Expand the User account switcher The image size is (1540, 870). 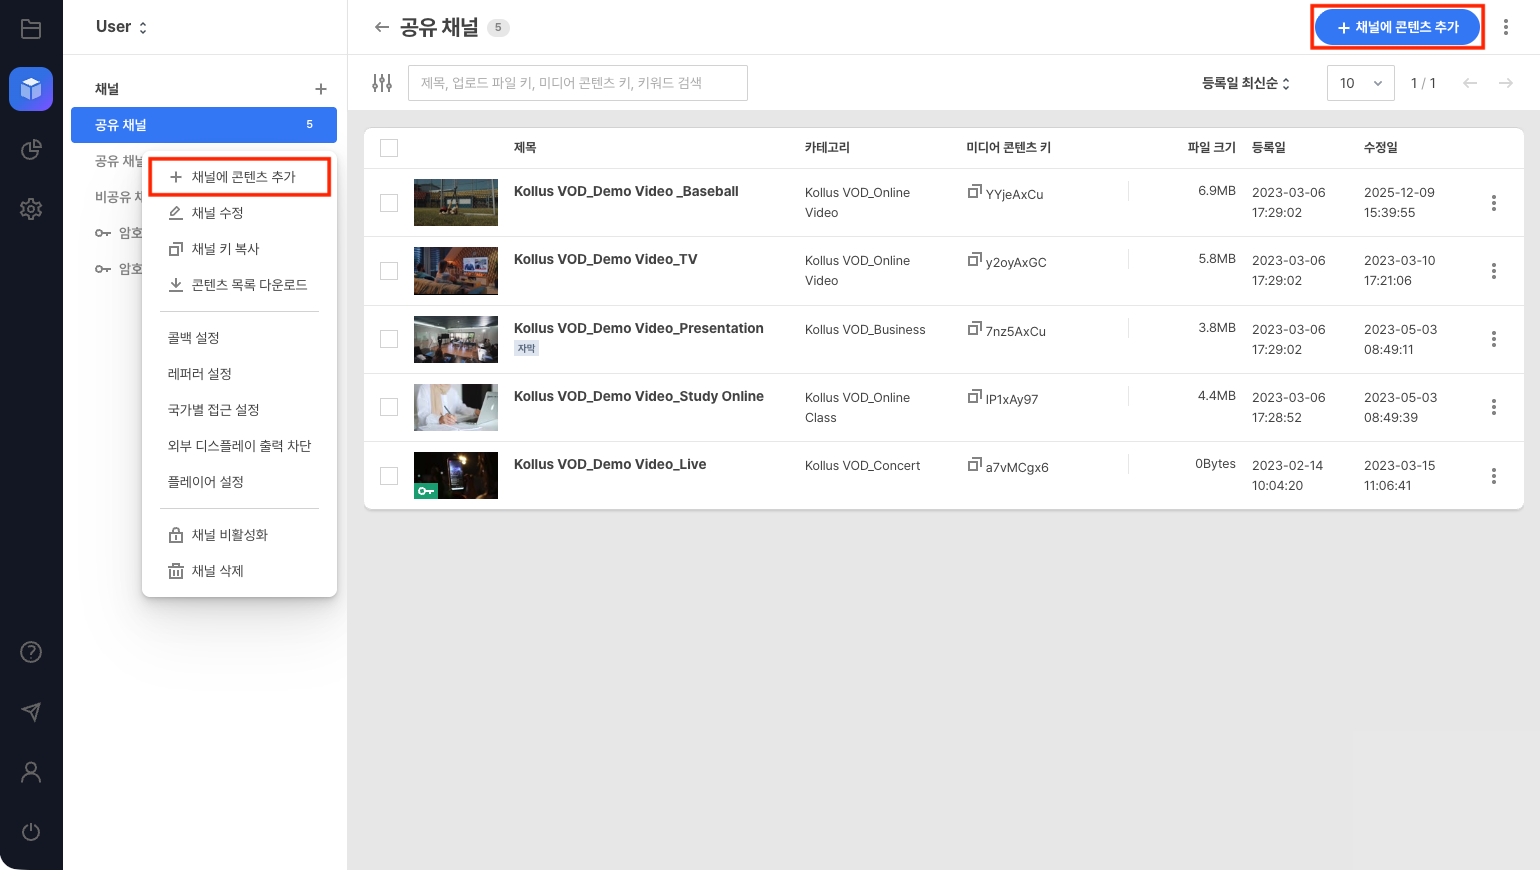[x=121, y=27]
